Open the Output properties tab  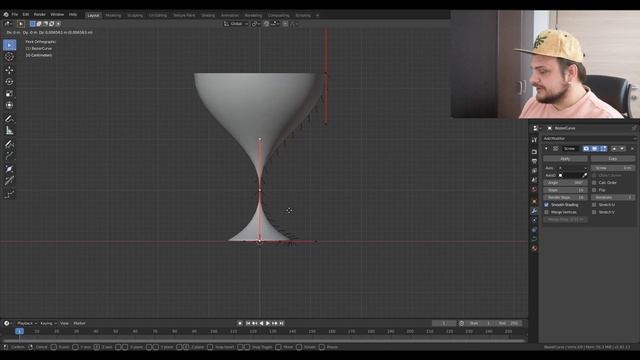click(534, 161)
